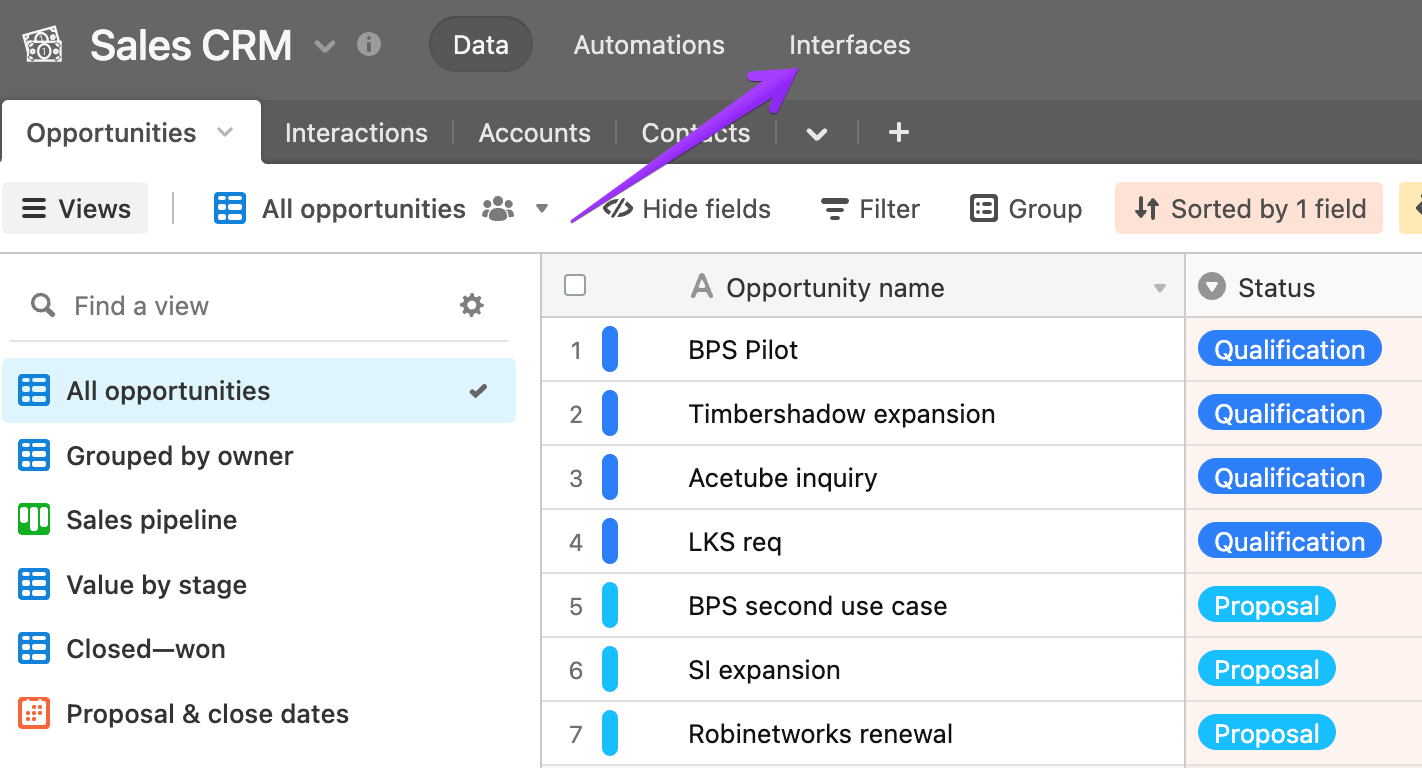Open Opportunity name column dropdown arrow

pos(1160,289)
